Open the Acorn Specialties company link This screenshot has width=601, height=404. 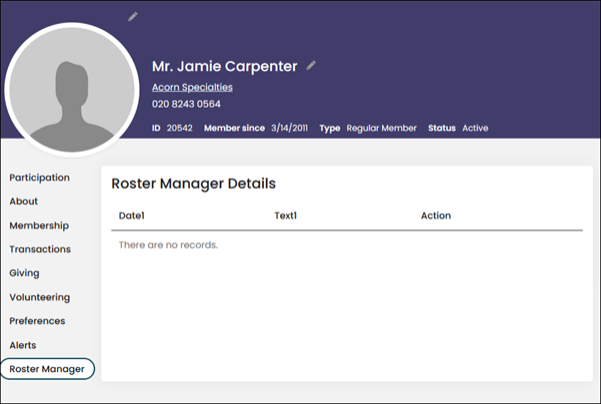tap(192, 87)
